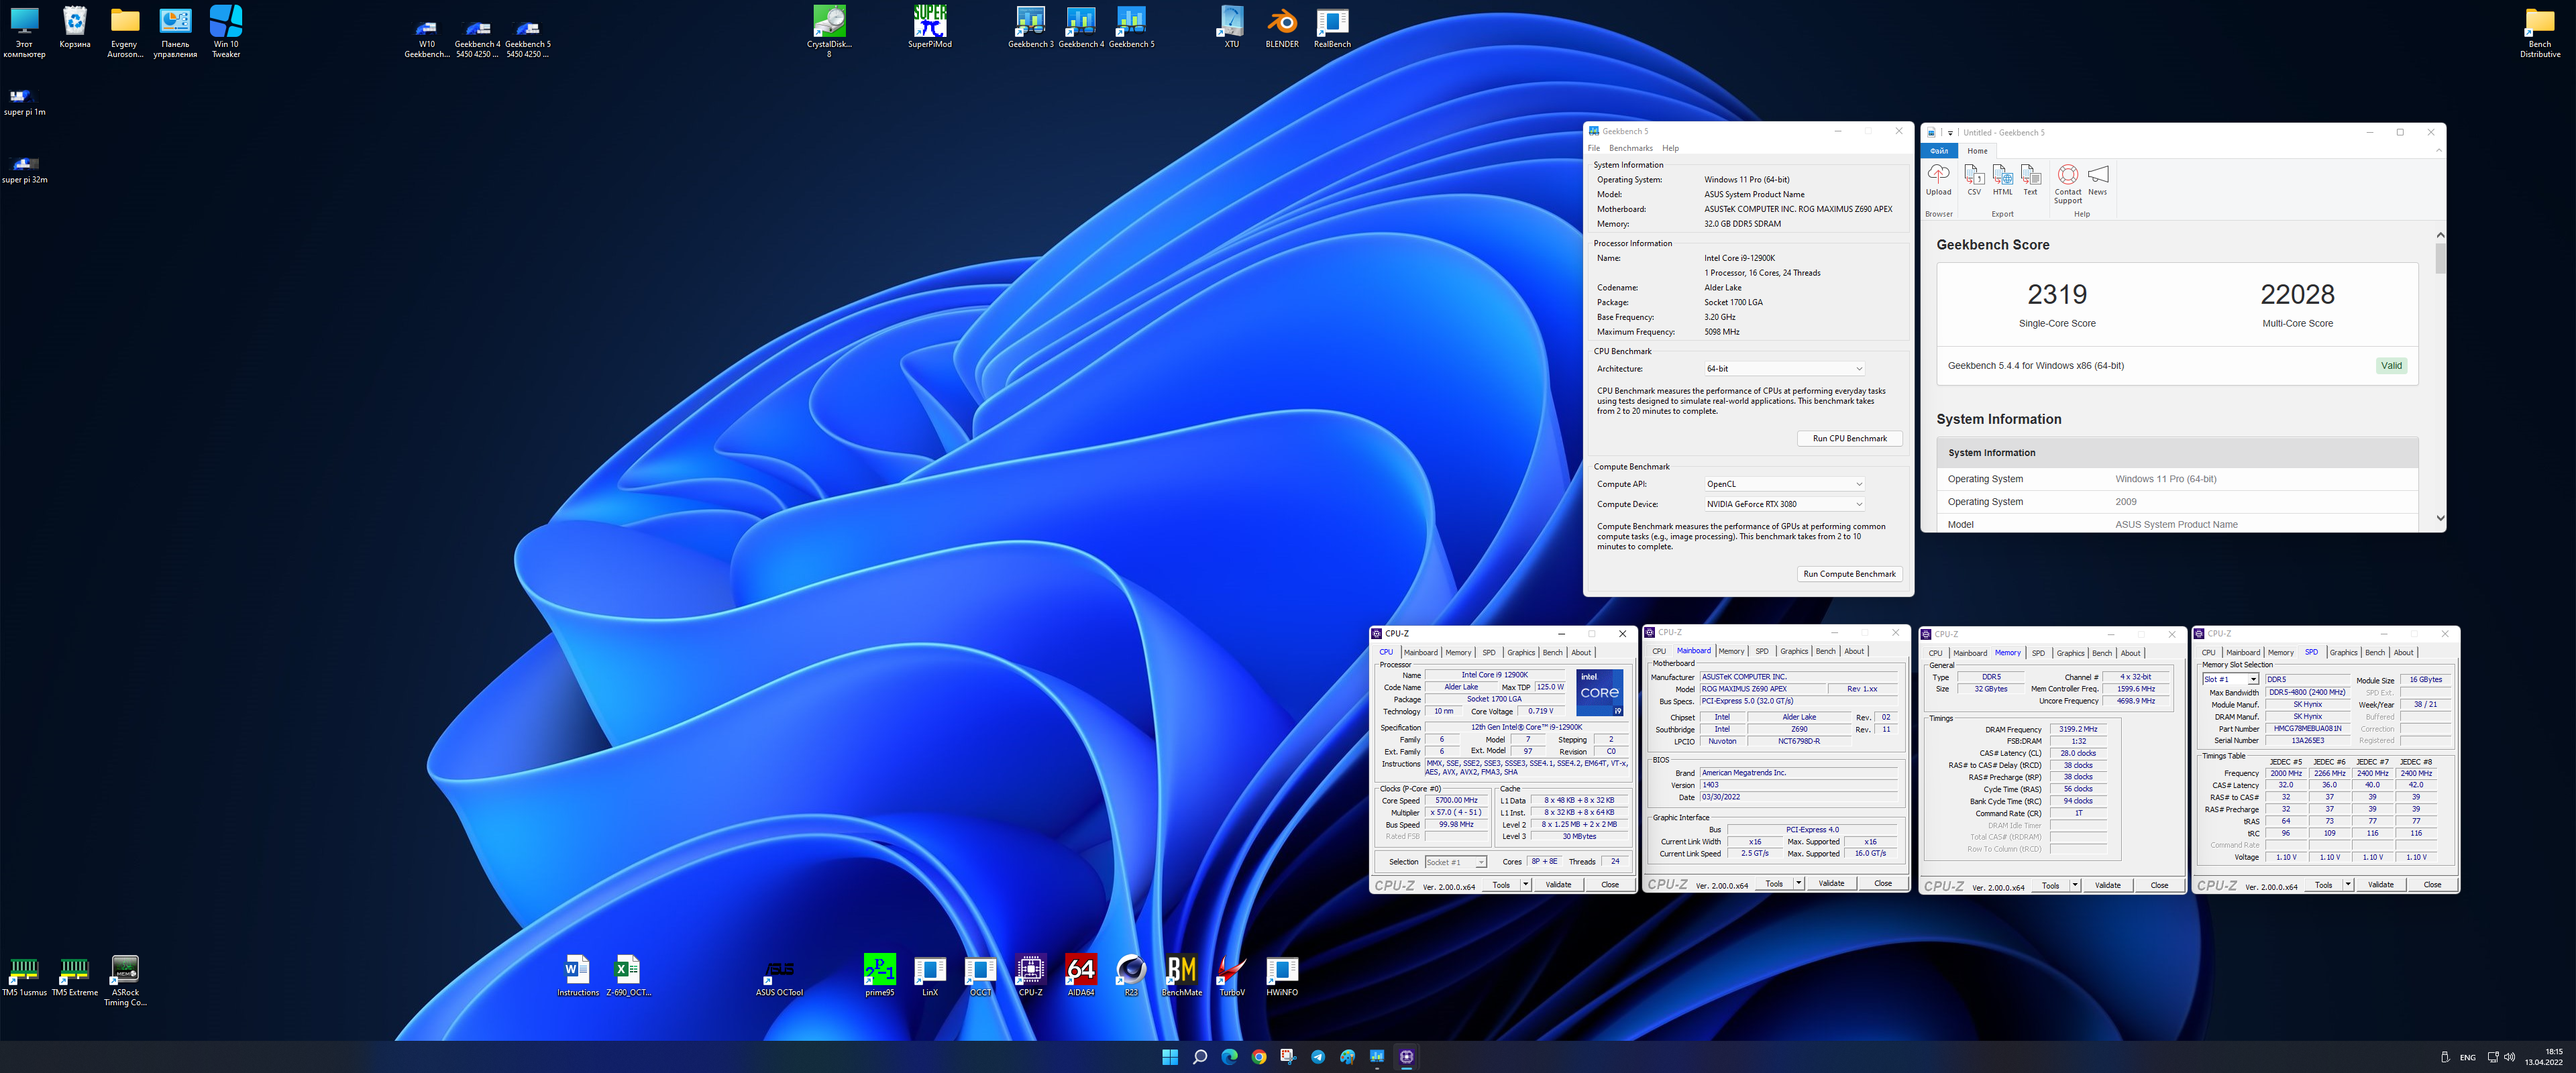Select the prime95 desktop icon
Screen dimensions: 2576x1073
(x=879, y=975)
